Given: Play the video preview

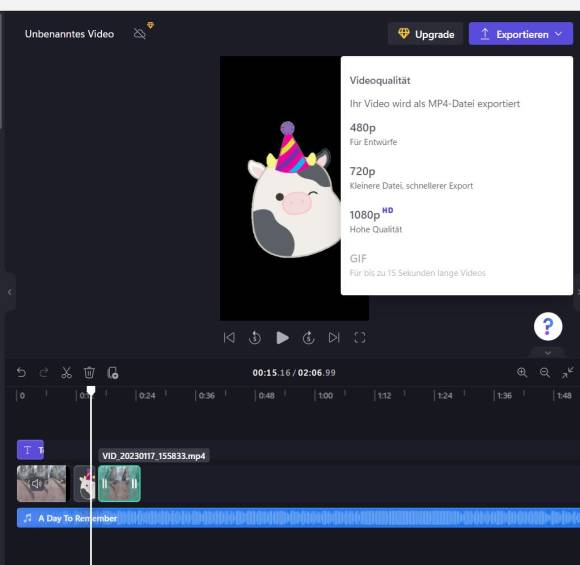Looking at the screenshot, I should click(283, 337).
